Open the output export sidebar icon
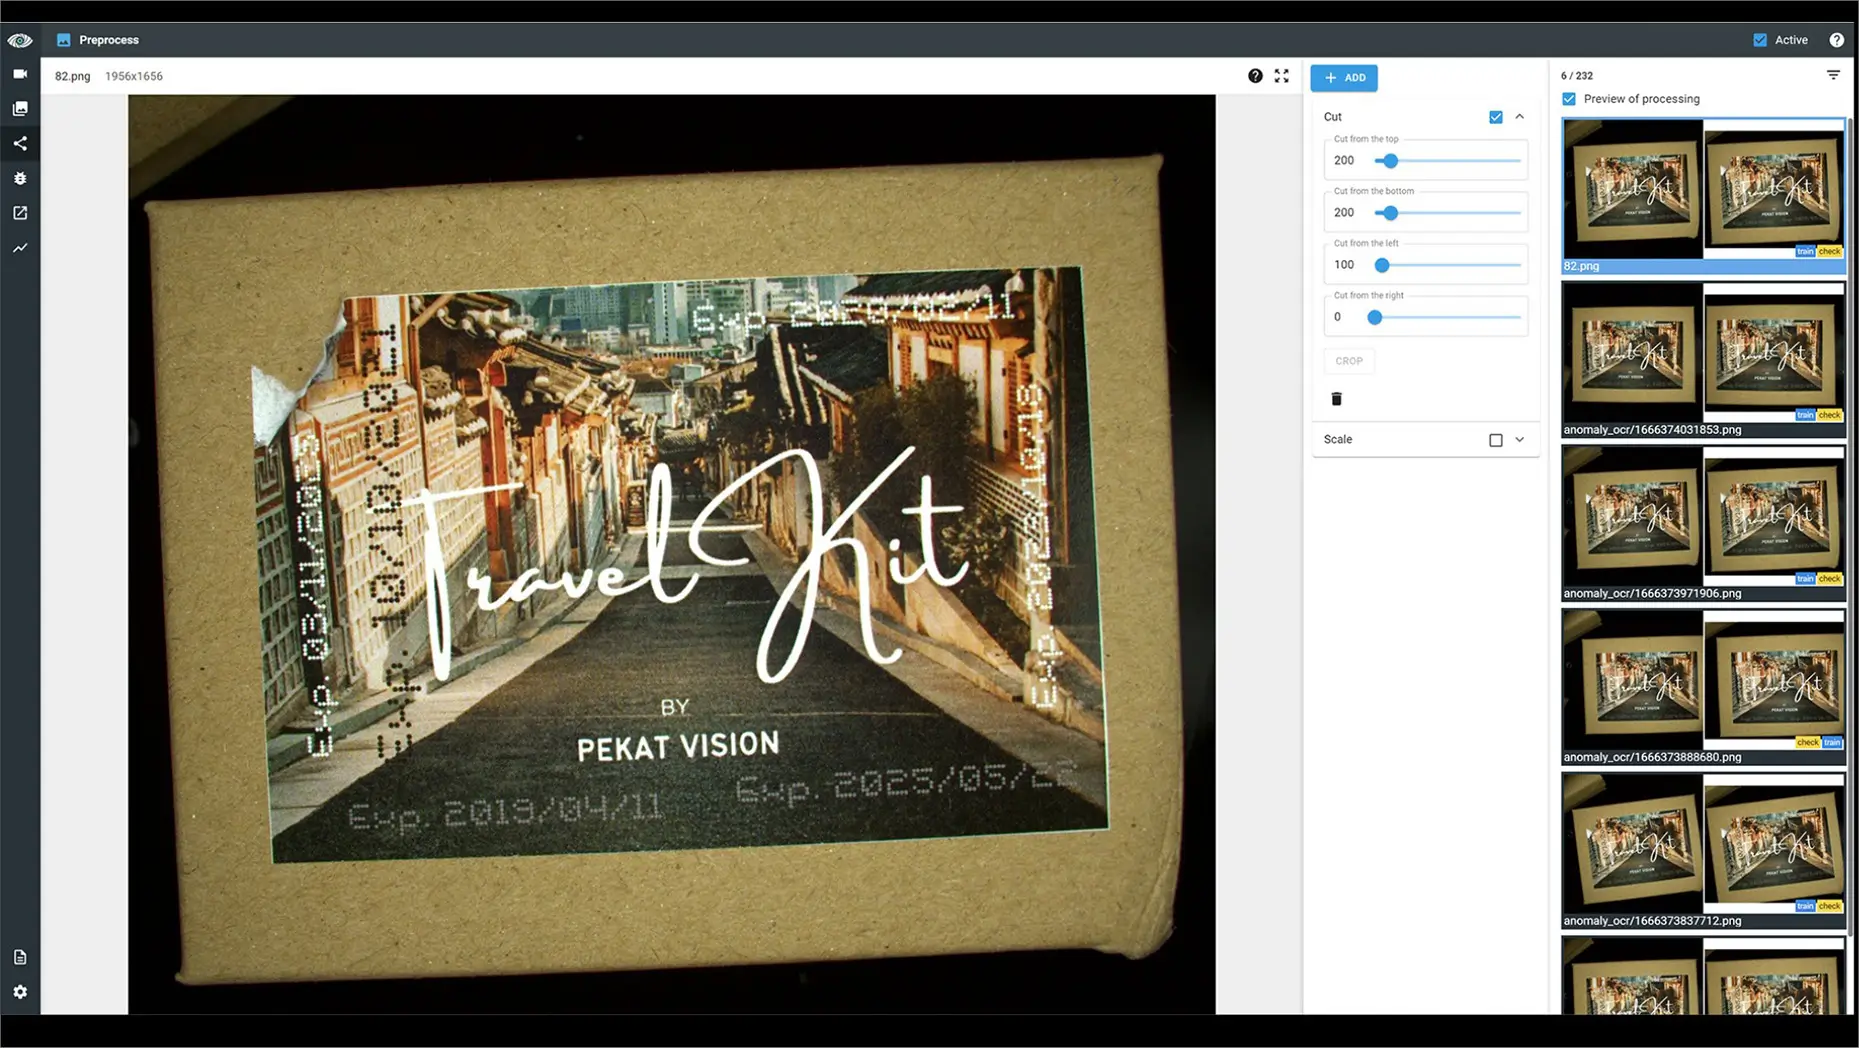This screenshot has height=1048, width=1859. pos(20,213)
